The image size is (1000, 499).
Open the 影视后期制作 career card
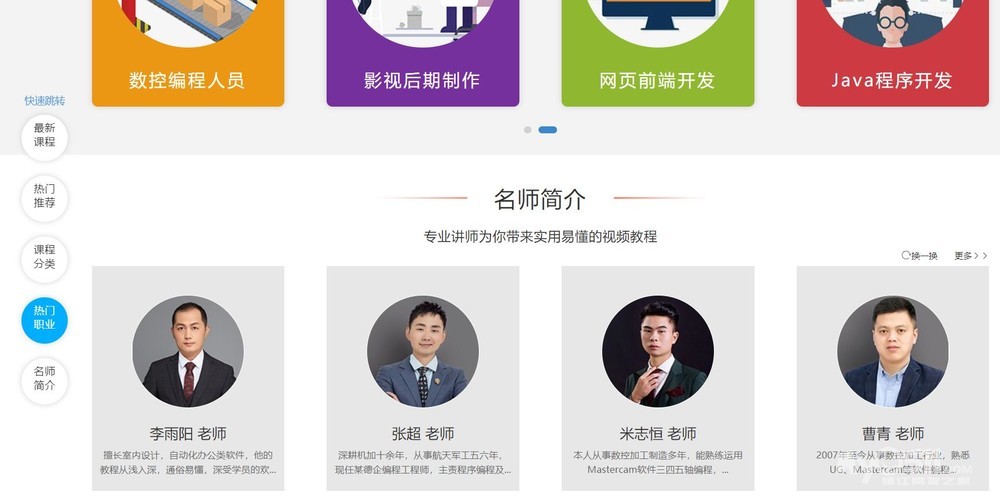click(423, 53)
